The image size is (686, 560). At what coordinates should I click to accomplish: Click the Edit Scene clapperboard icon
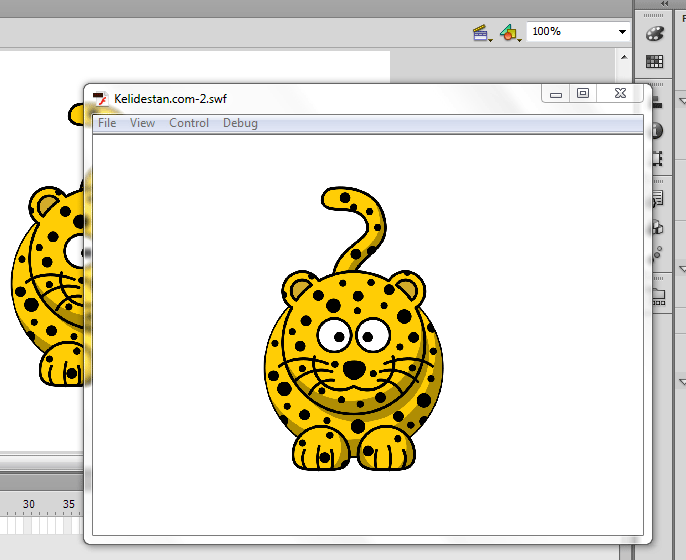click(482, 32)
